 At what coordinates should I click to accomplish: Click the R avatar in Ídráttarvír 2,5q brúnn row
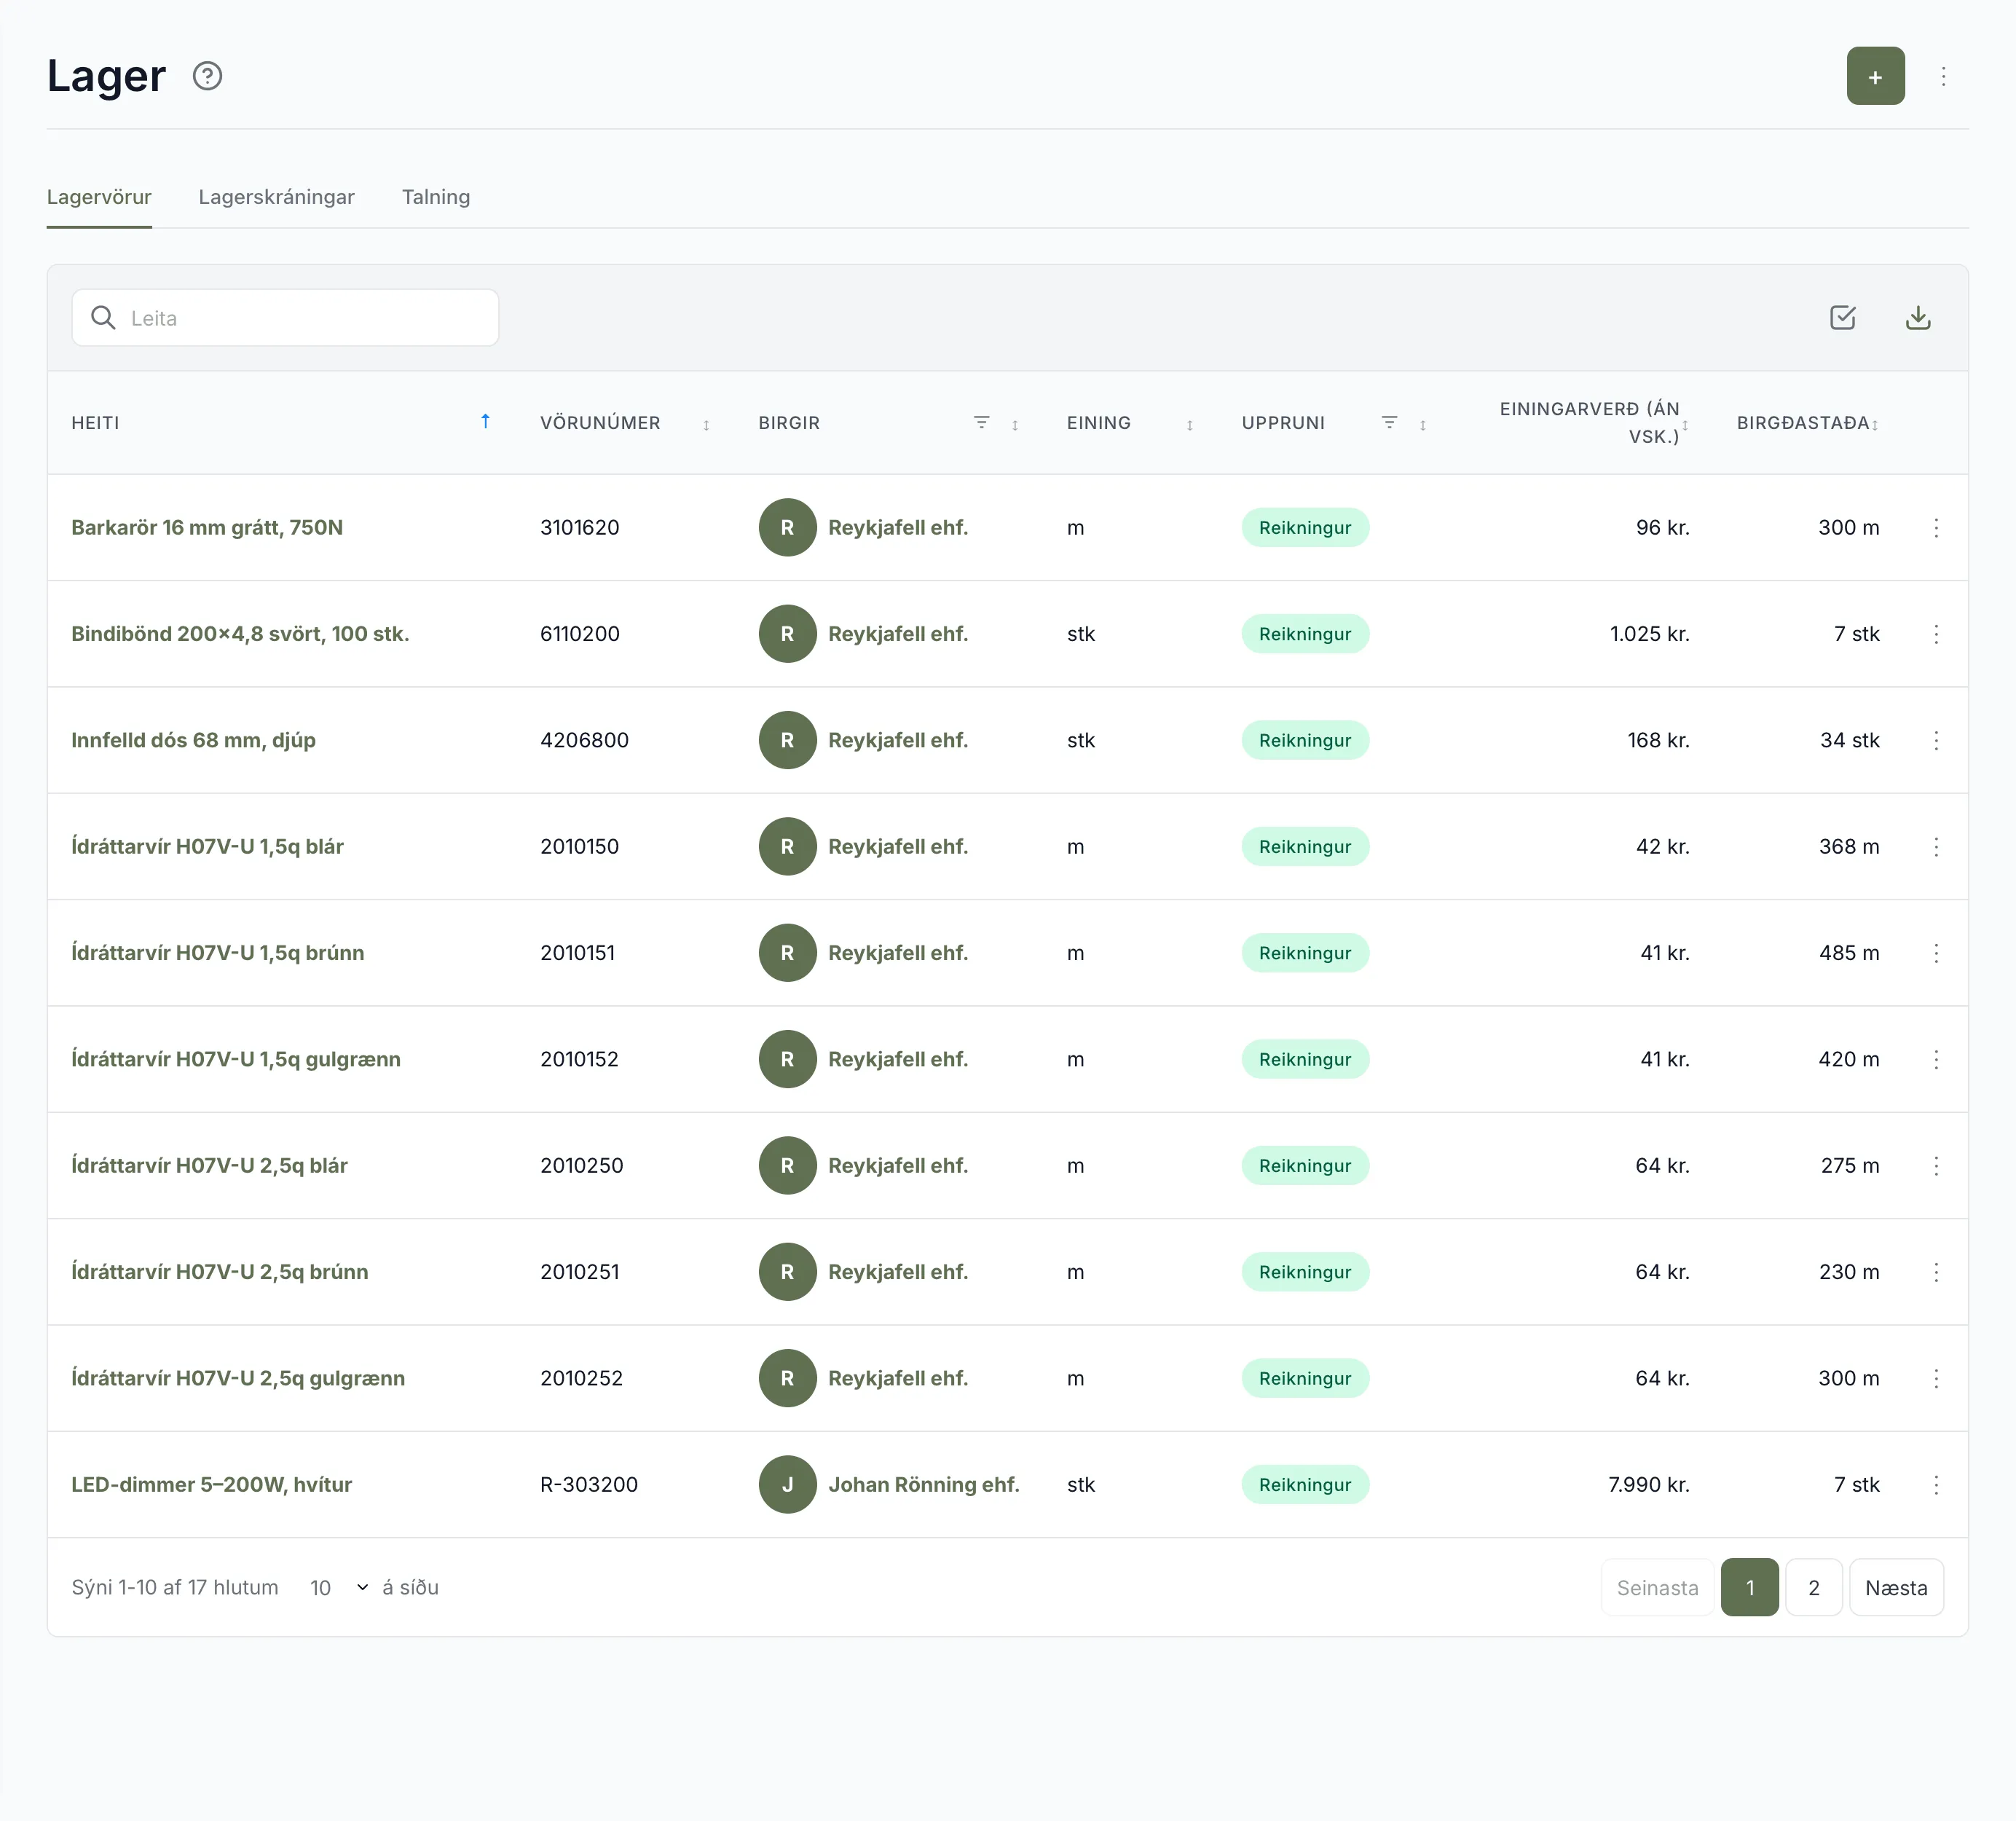787,1272
